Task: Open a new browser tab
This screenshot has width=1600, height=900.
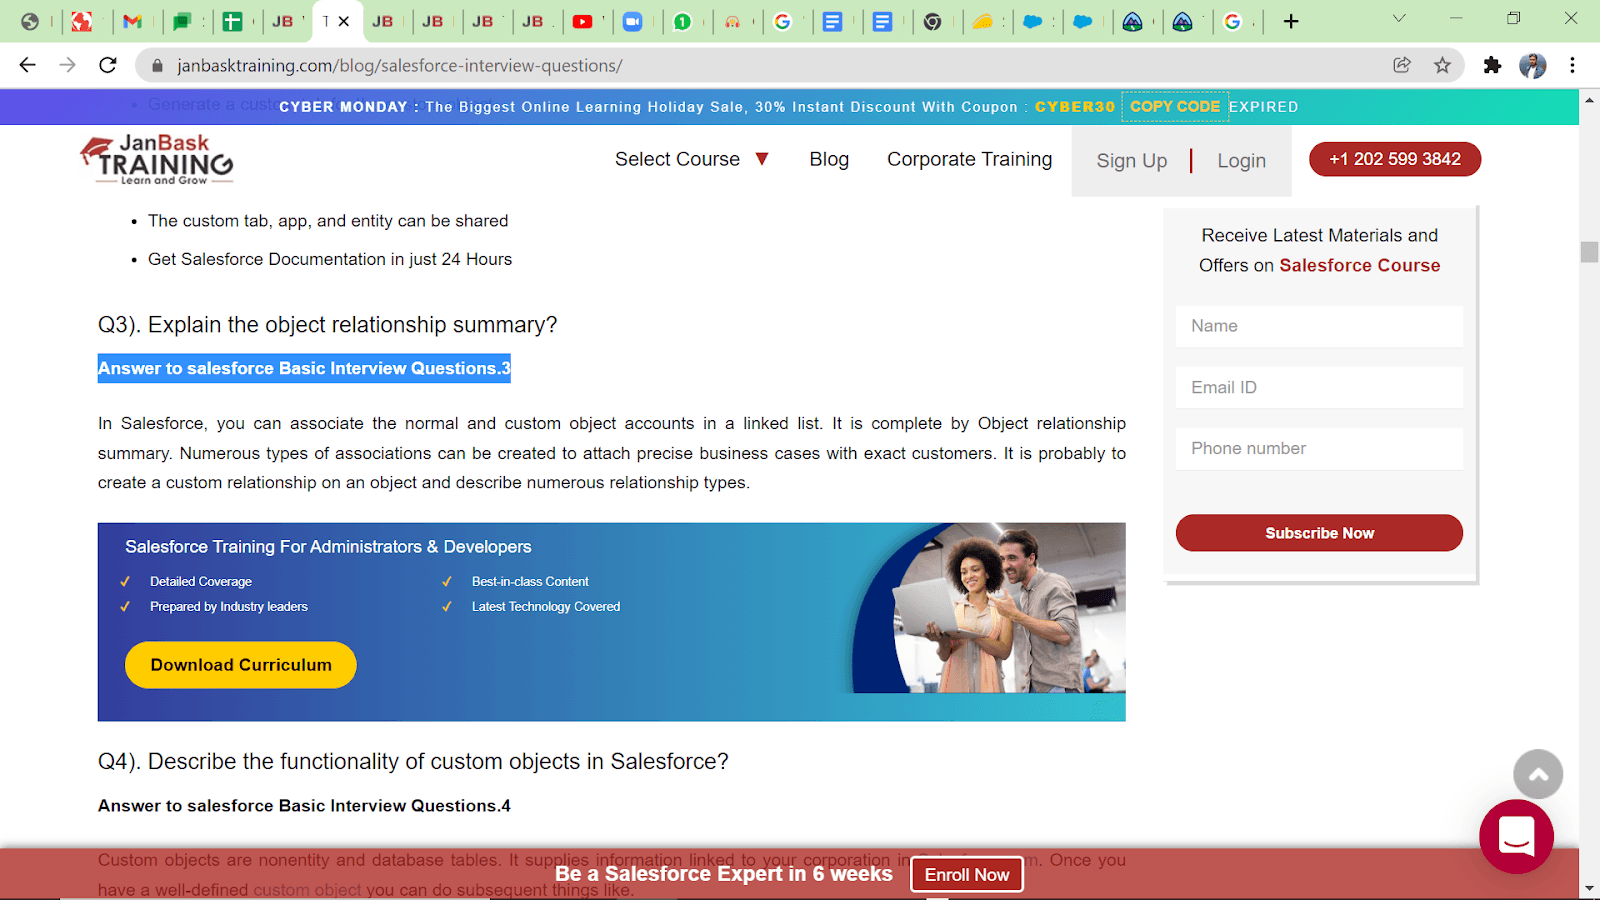Action: (x=1291, y=21)
